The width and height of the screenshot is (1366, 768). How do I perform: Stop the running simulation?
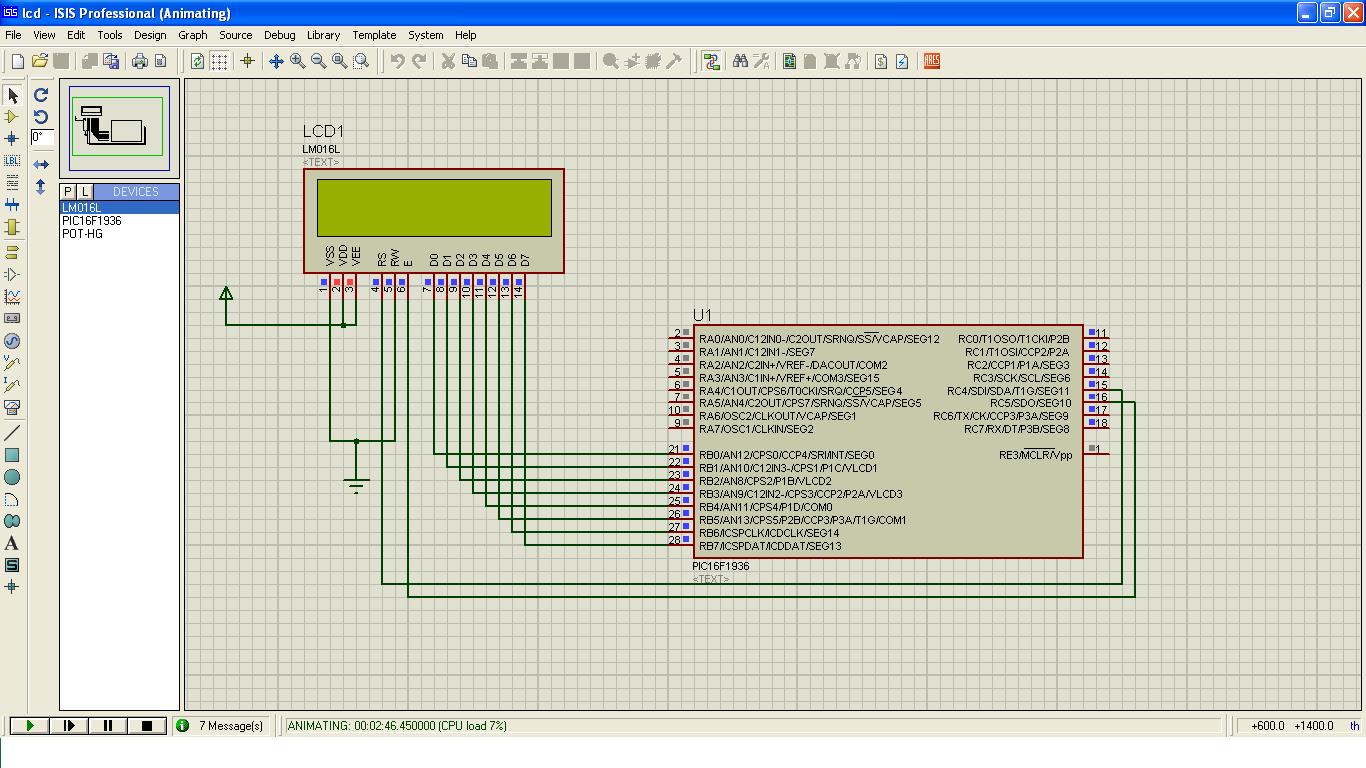[x=146, y=726]
